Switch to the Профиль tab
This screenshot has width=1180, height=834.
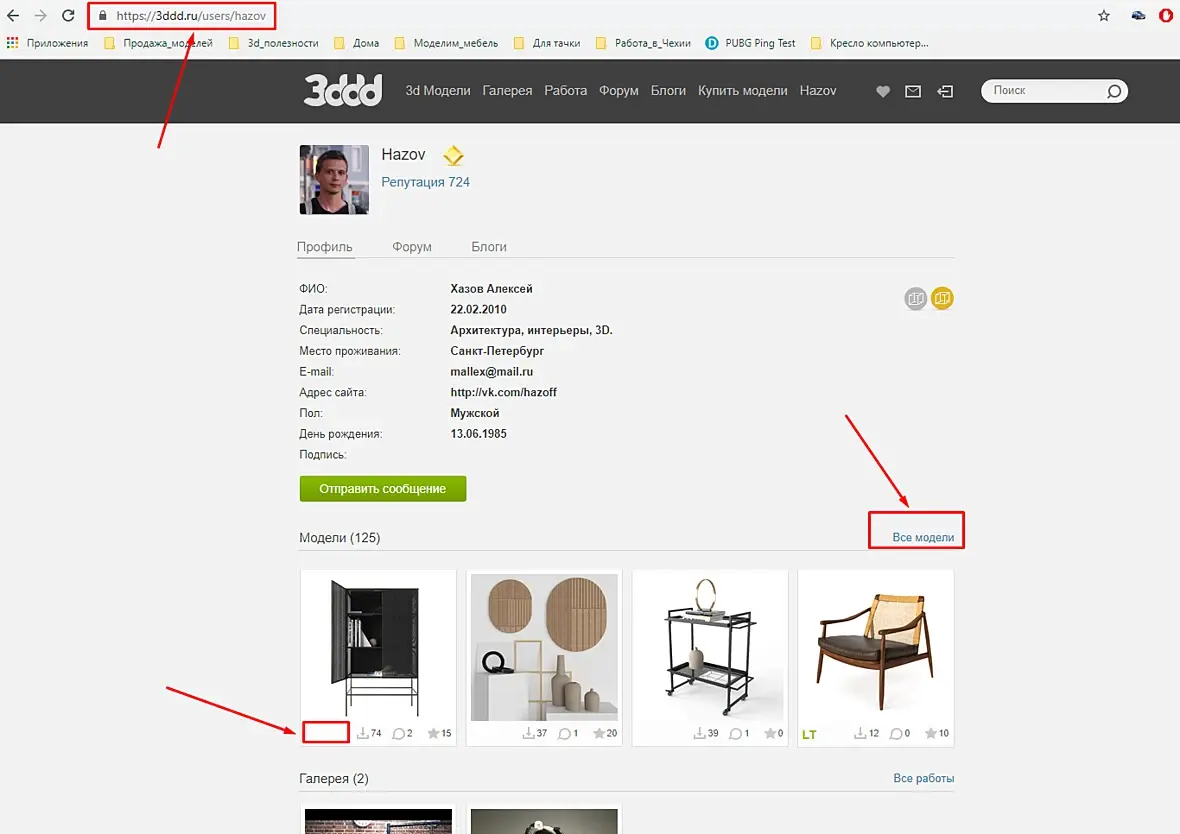324,247
